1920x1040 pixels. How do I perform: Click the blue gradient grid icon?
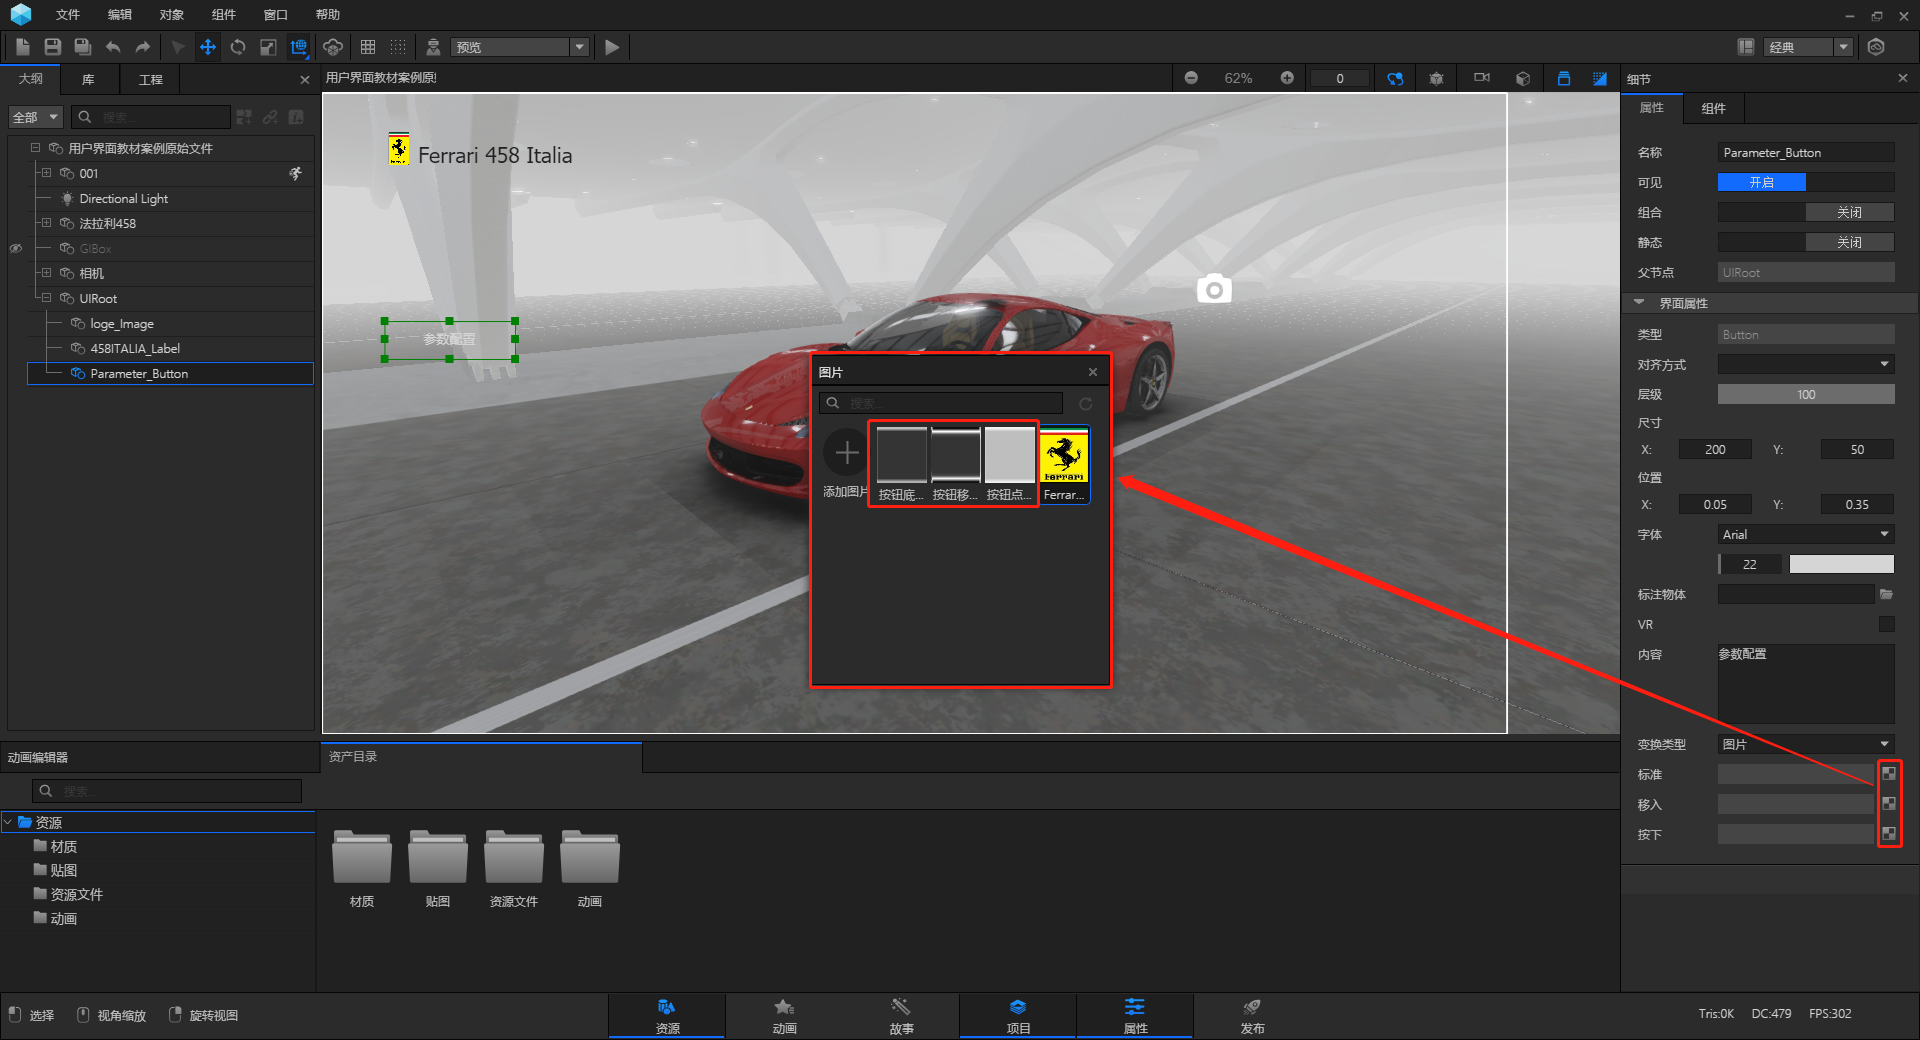1600,78
